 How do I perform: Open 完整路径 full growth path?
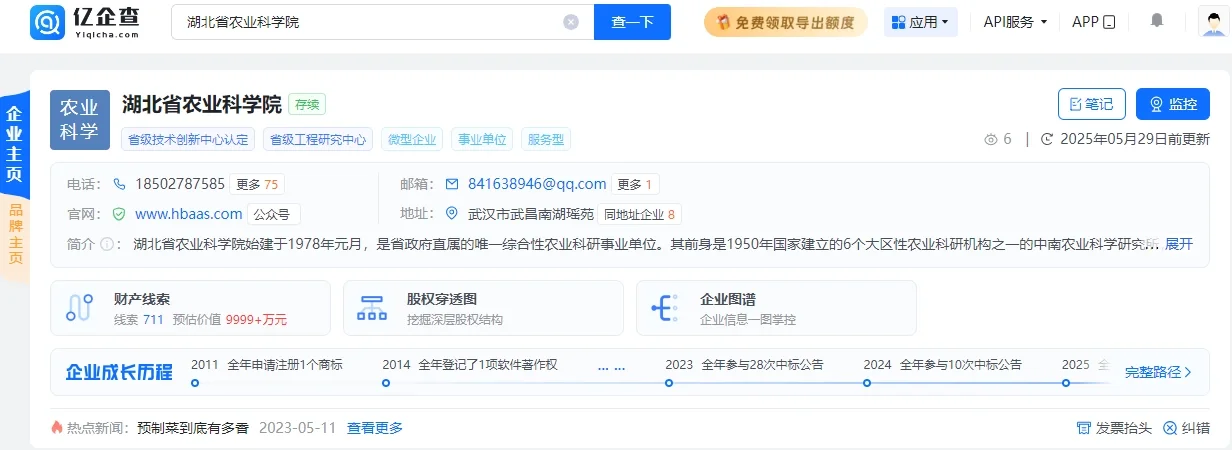pyautogui.click(x=1158, y=372)
